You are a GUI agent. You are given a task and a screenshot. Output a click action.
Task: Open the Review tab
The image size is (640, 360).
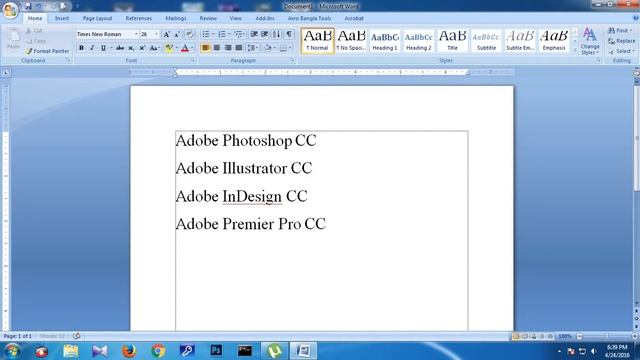(208, 18)
